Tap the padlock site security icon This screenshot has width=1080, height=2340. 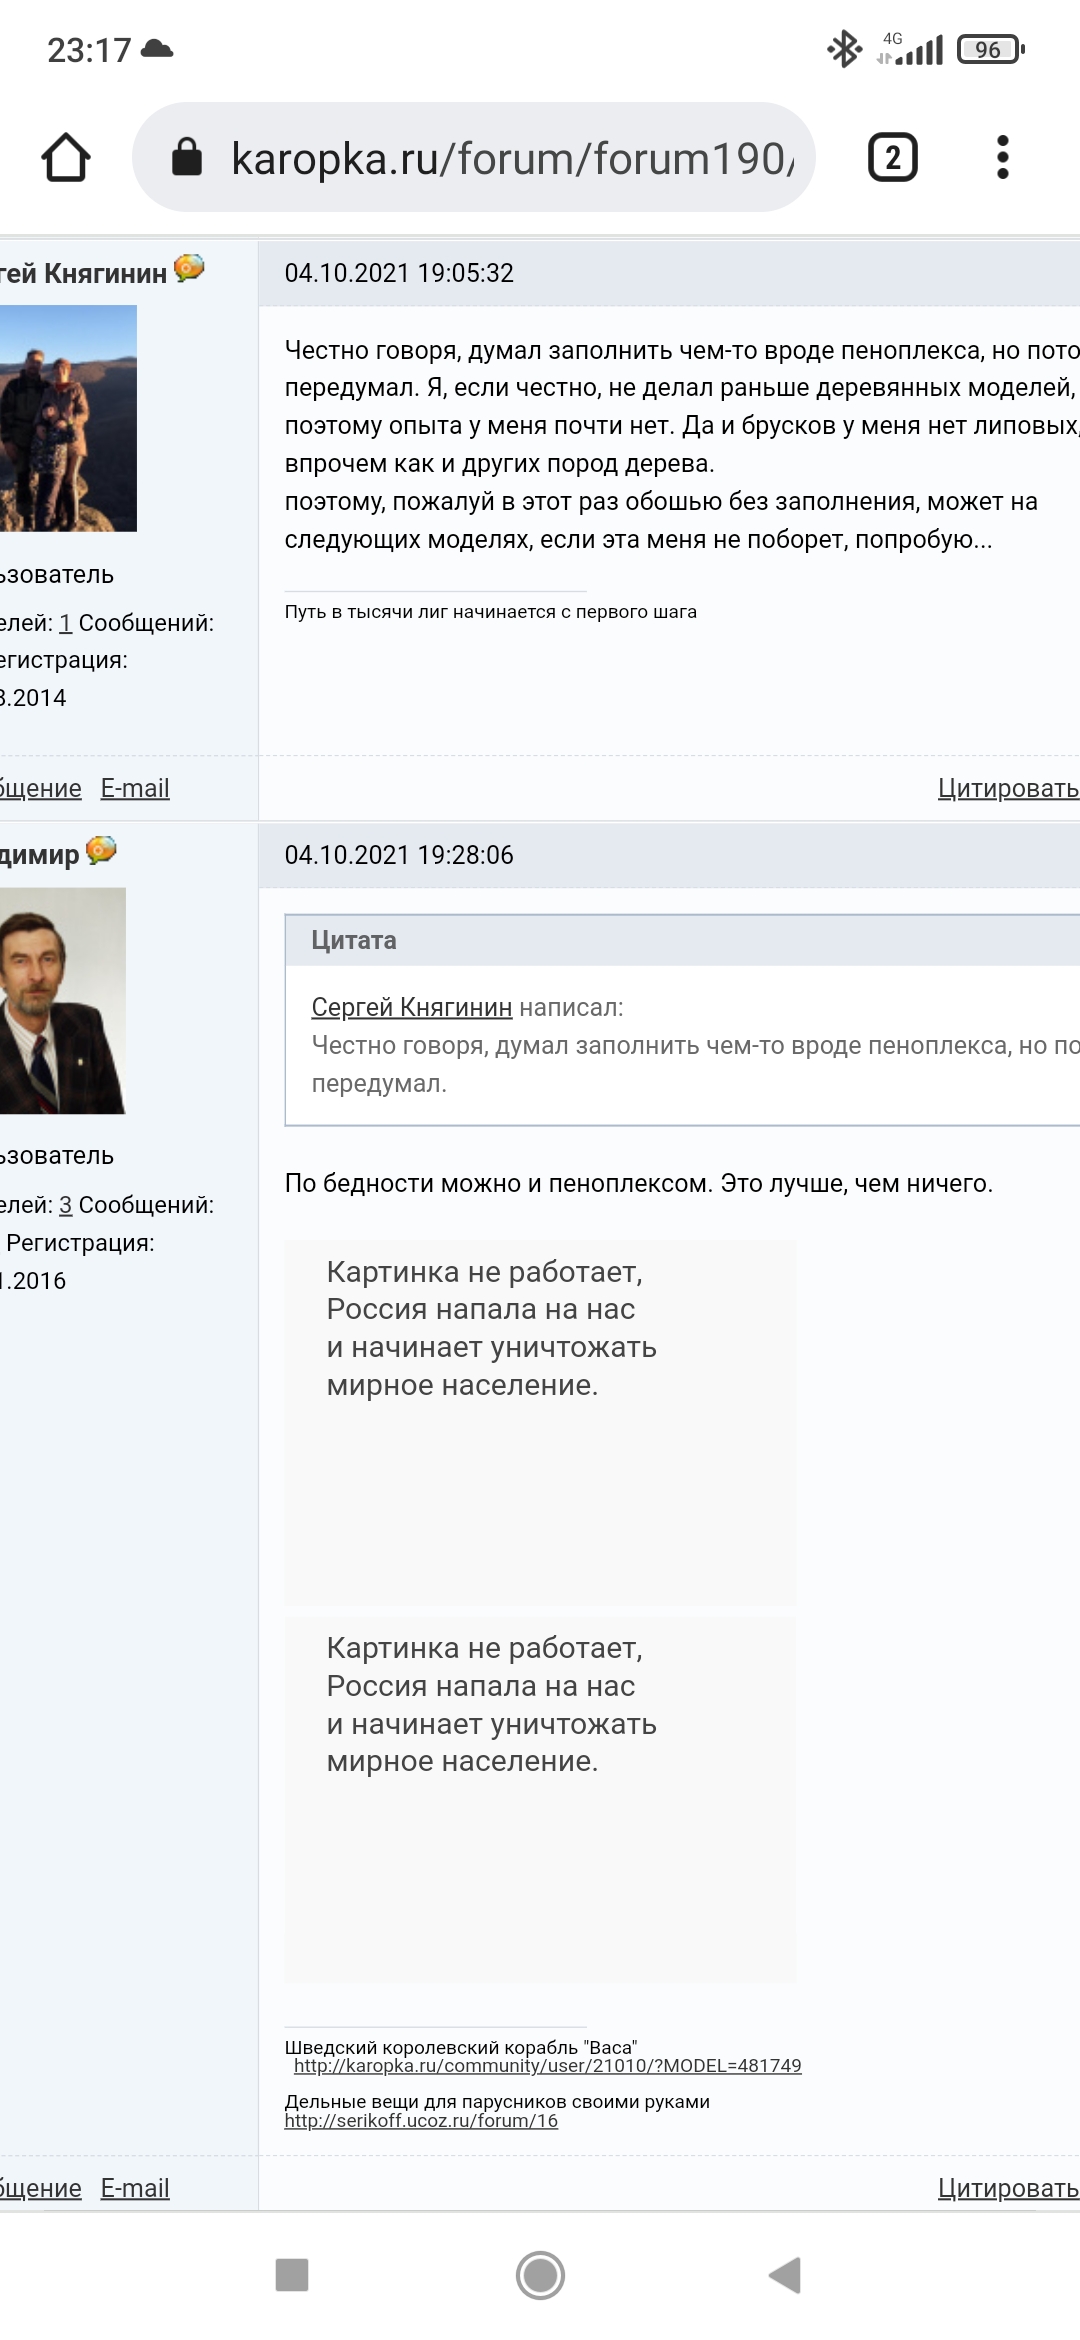(187, 158)
